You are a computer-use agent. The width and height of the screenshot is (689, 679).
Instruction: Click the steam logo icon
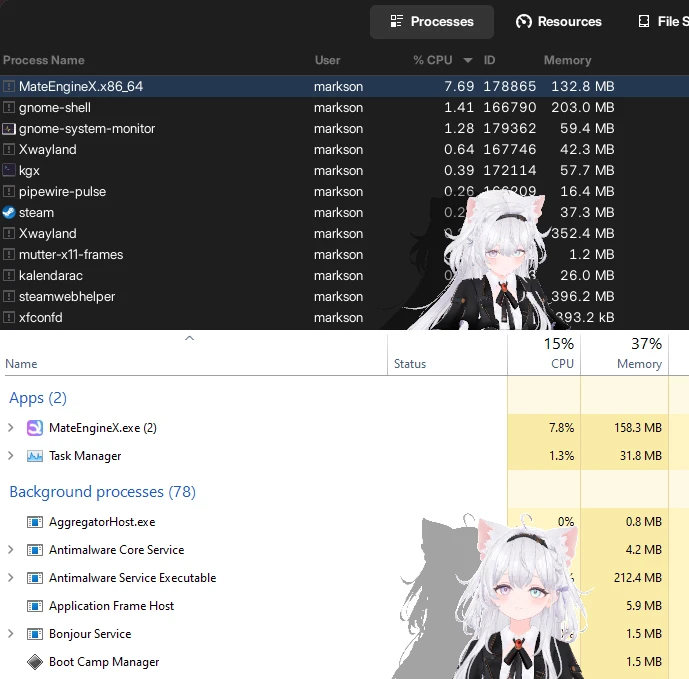pos(9,212)
